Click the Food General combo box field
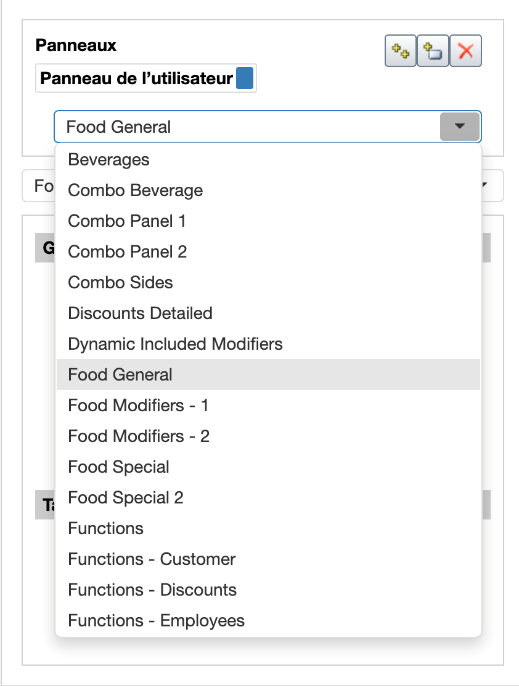The height and width of the screenshot is (686, 519). pos(268,127)
